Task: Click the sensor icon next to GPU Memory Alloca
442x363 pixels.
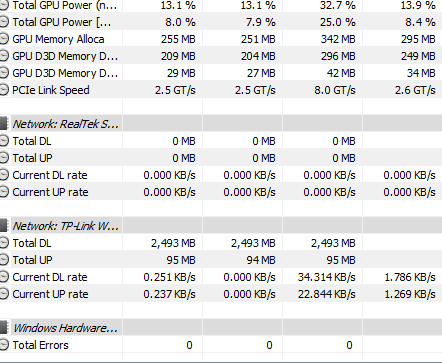Action: point(4,39)
